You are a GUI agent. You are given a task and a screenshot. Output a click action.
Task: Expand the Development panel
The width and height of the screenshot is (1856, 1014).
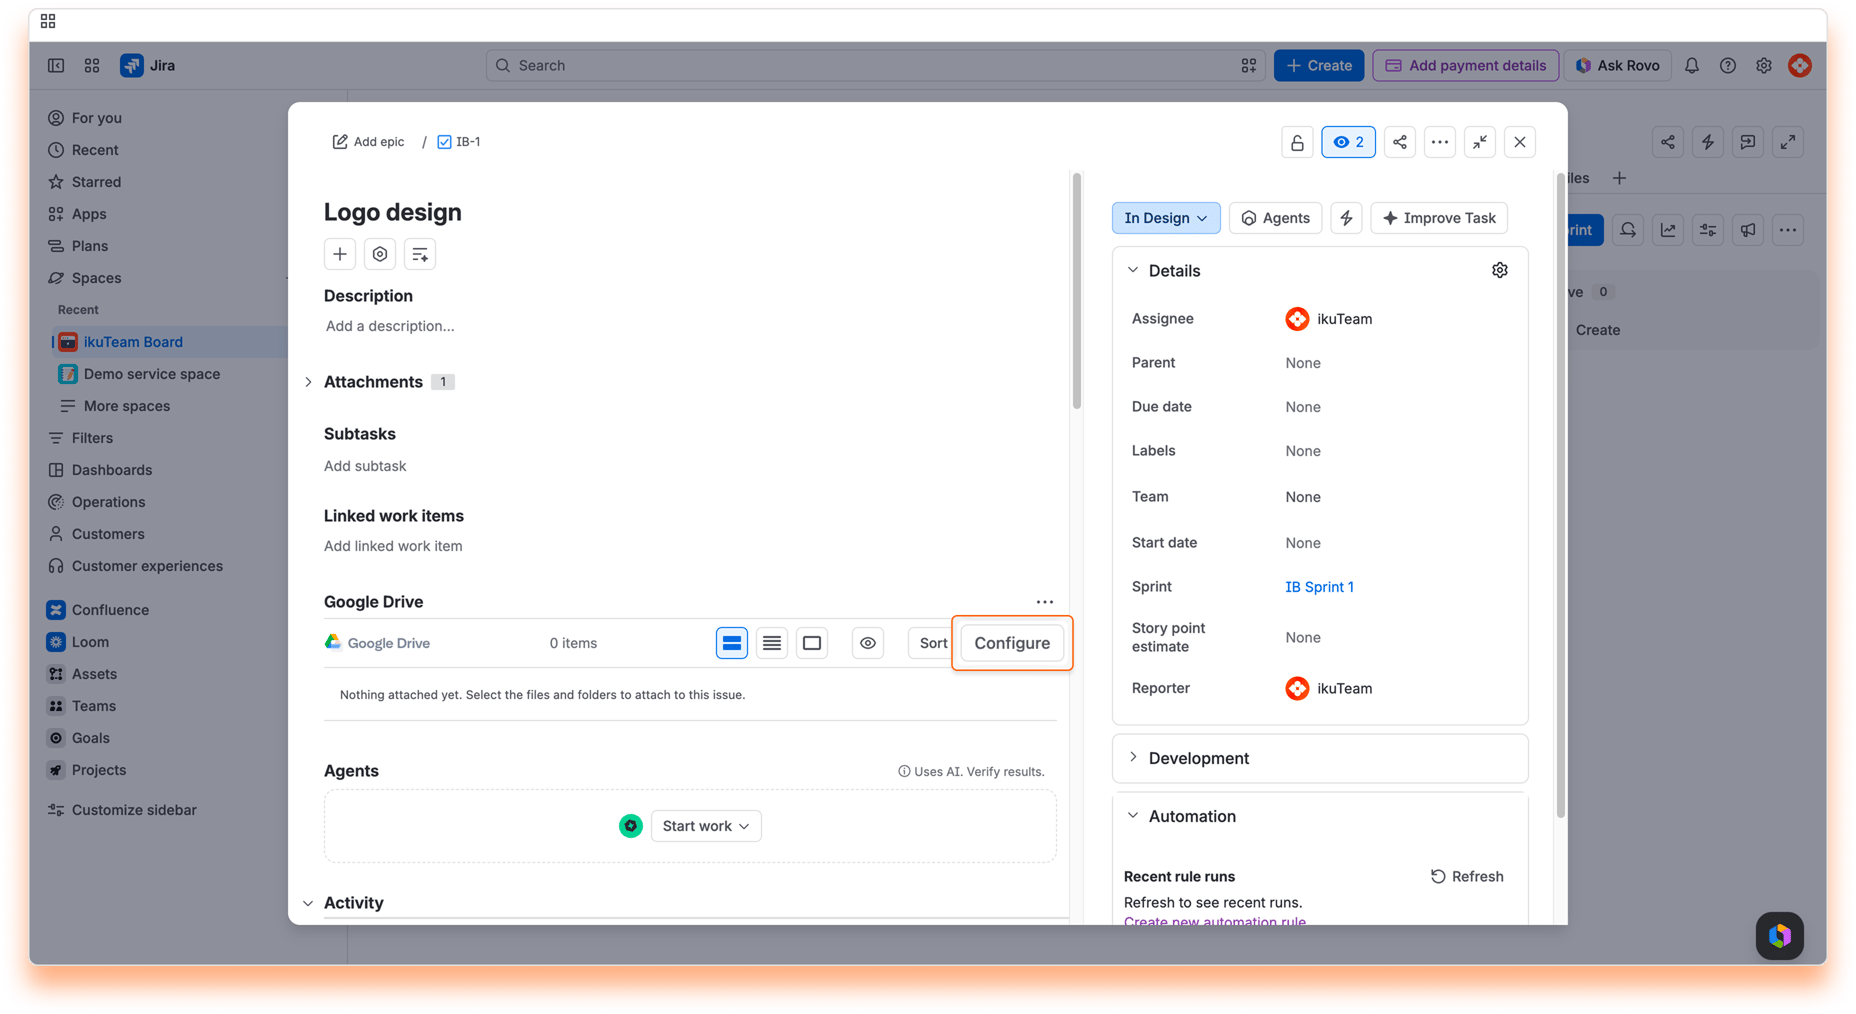tap(1133, 757)
